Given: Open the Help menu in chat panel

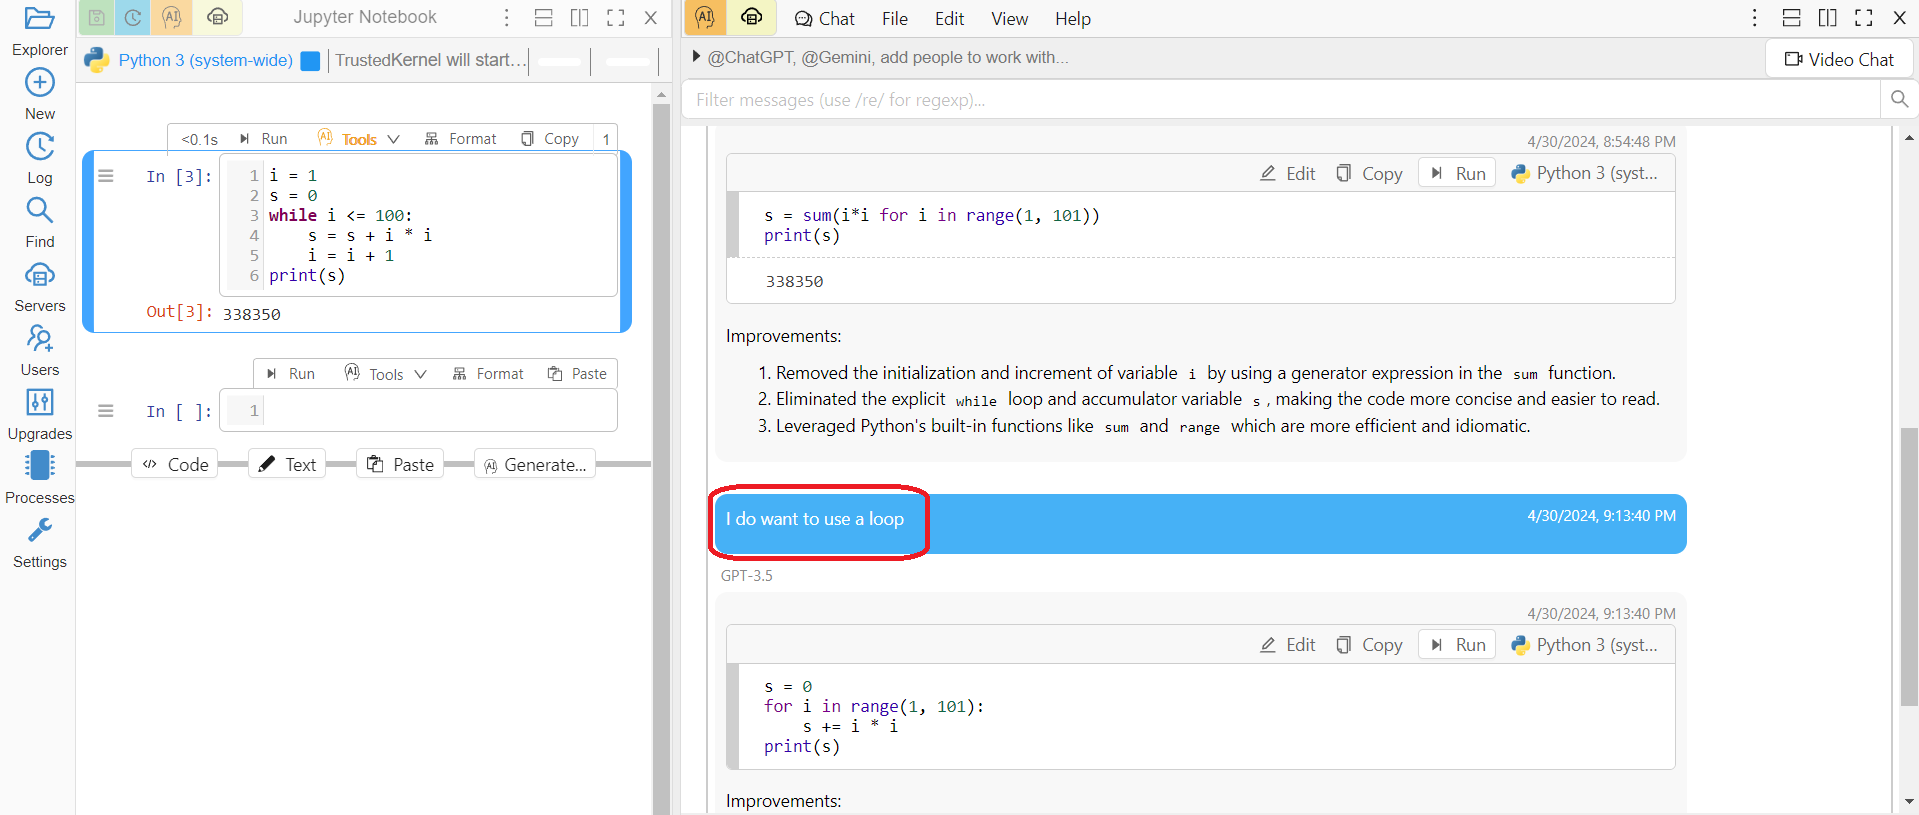Looking at the screenshot, I should click(x=1072, y=19).
